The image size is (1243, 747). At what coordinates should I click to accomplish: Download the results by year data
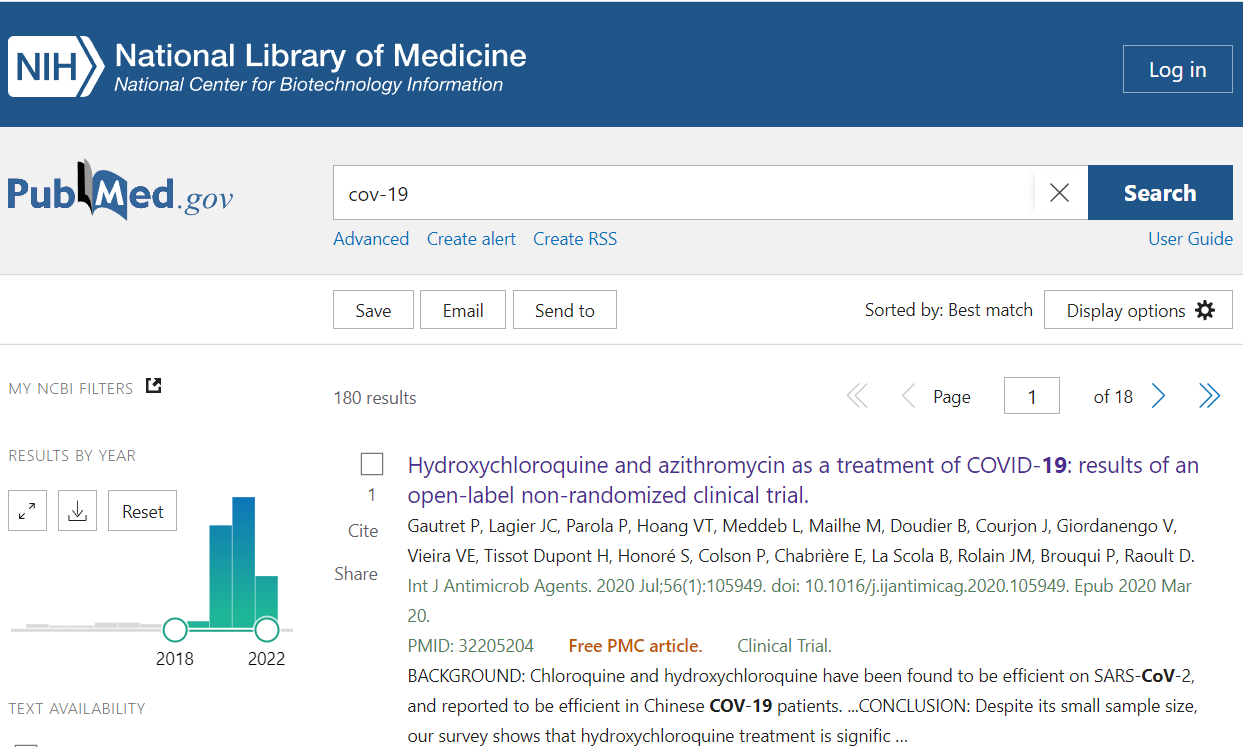77,511
